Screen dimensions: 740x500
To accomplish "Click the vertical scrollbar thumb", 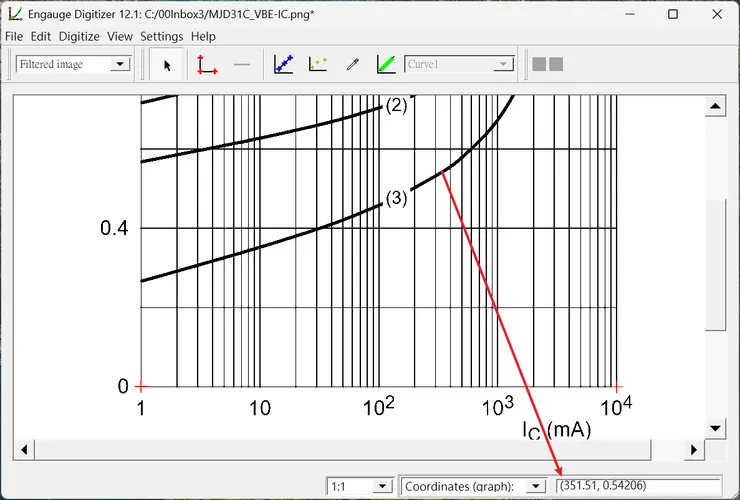I will [715, 264].
